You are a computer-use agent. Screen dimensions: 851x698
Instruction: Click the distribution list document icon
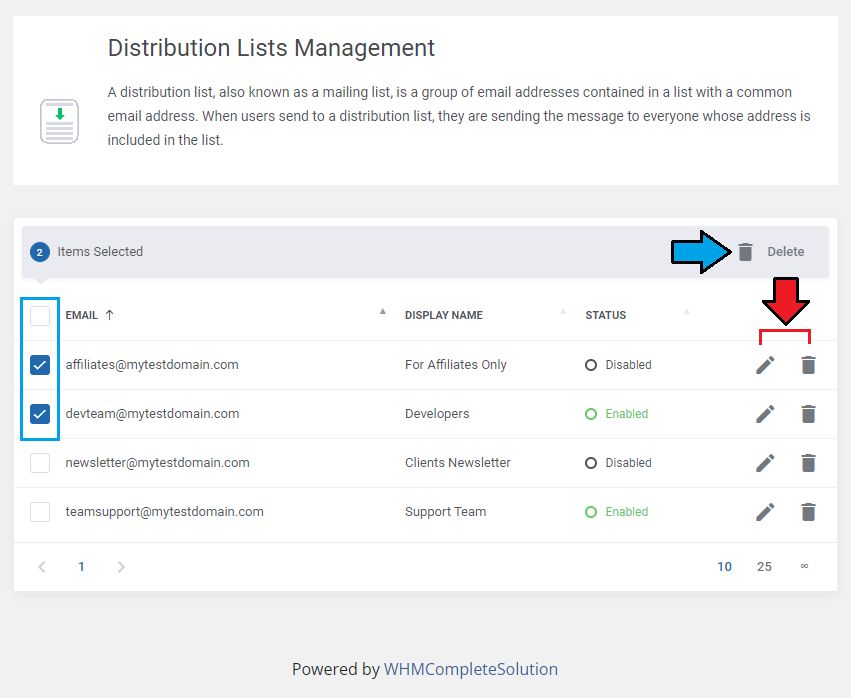tap(59, 122)
